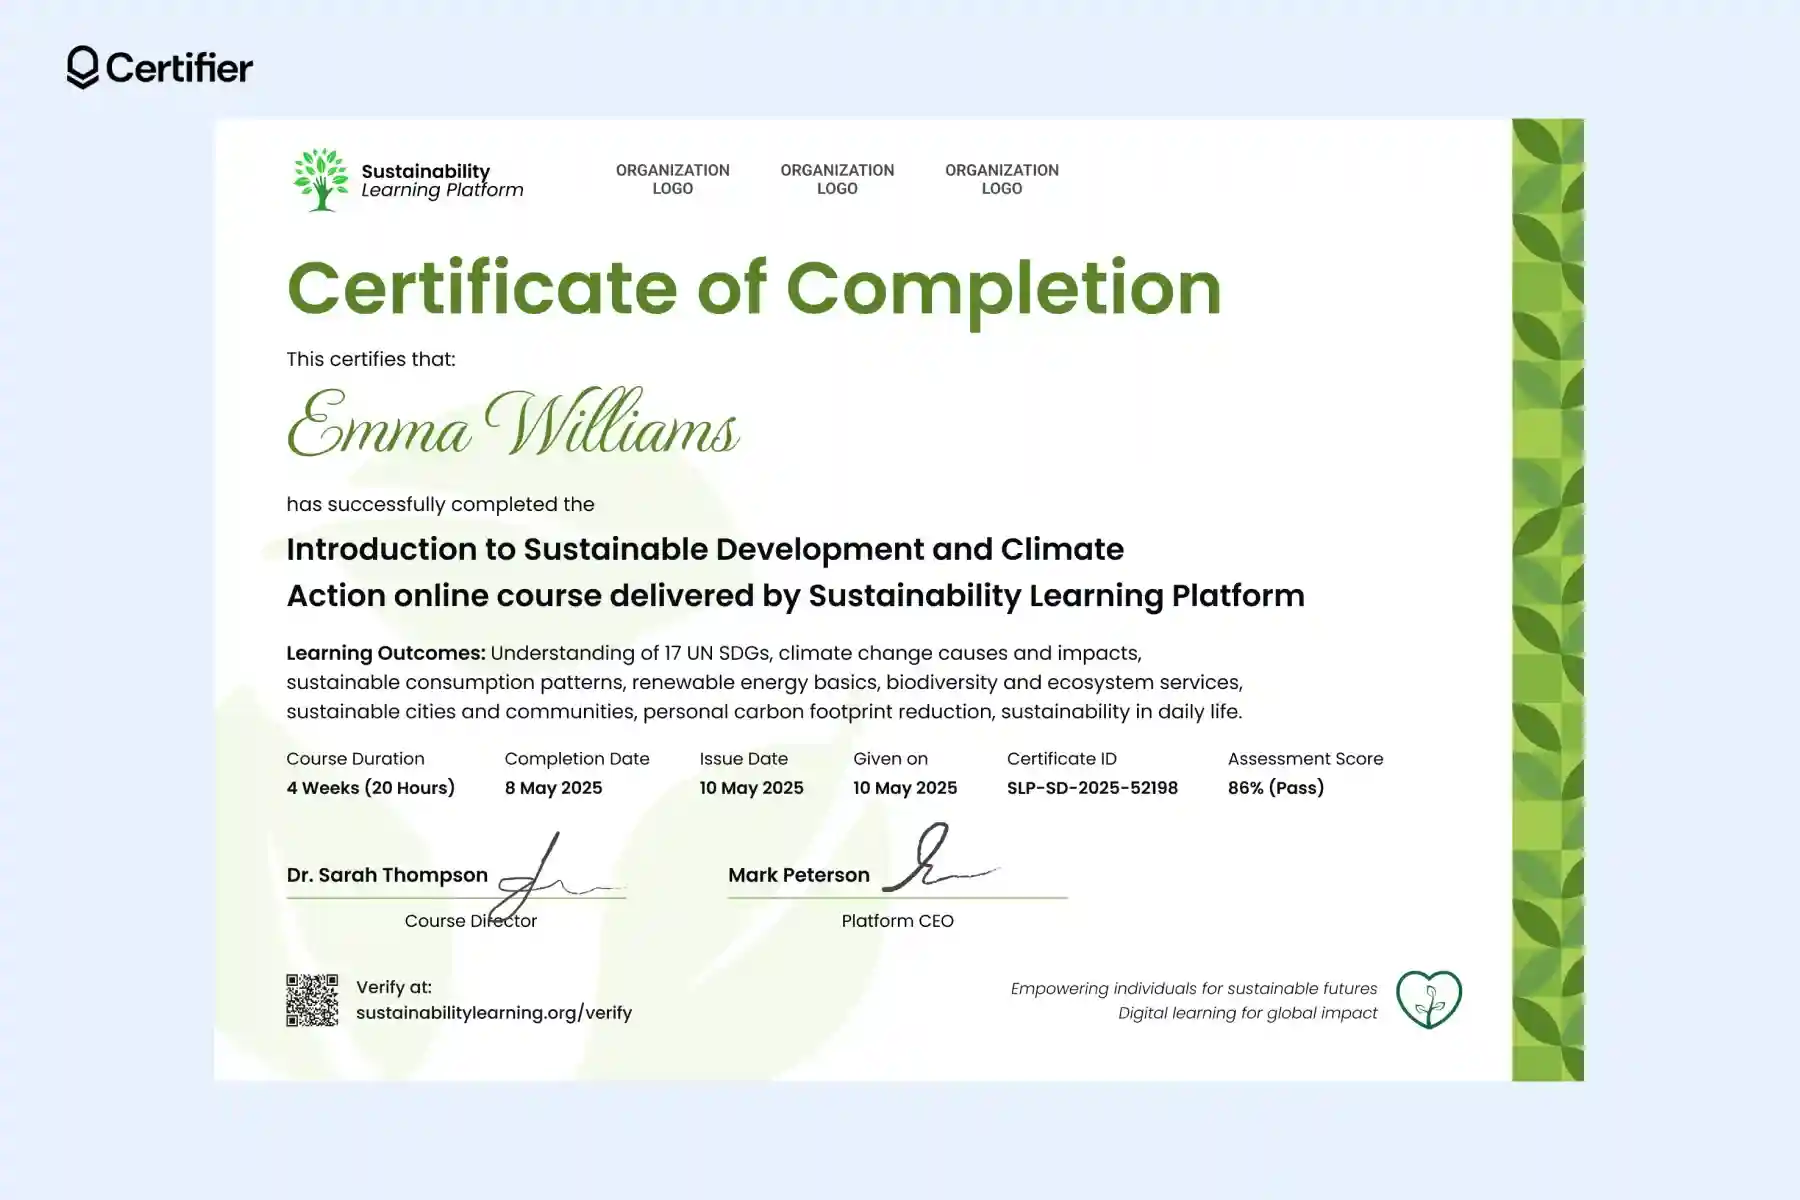
Task: Select the heart-shaped plant icon near the footer
Action: [1428, 999]
